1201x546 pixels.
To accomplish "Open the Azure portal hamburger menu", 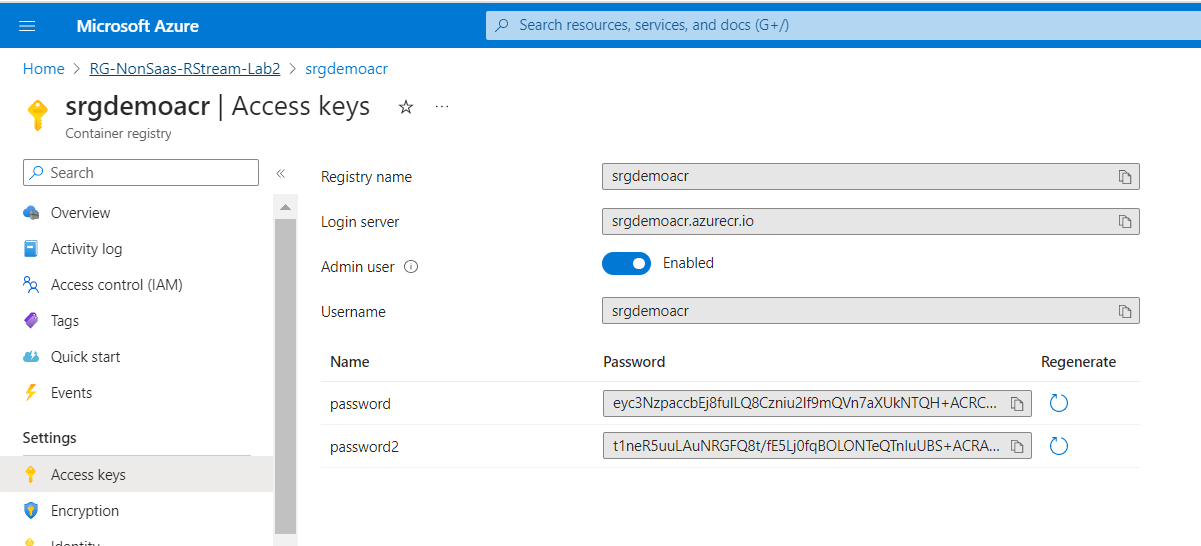I will [x=27, y=25].
